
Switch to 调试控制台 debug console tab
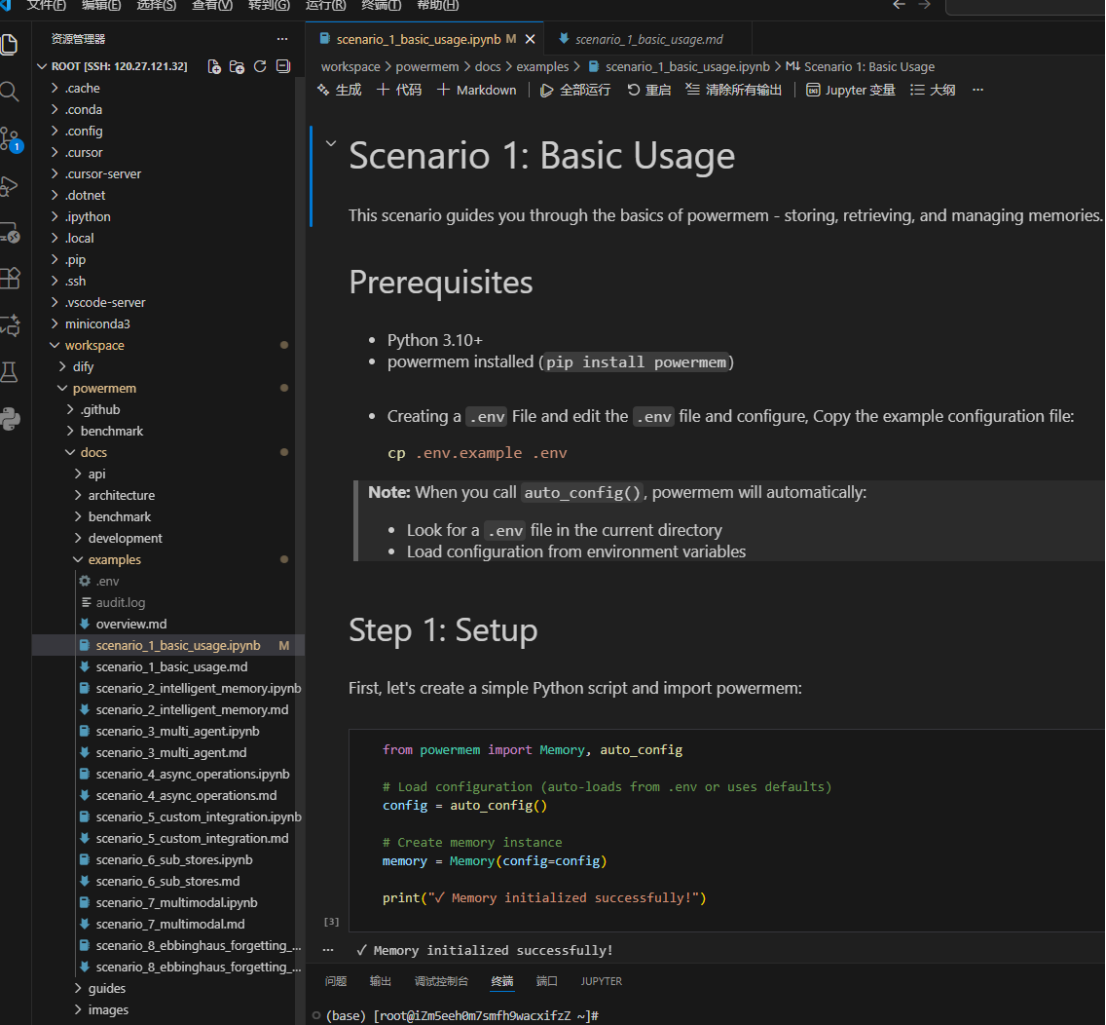(441, 981)
